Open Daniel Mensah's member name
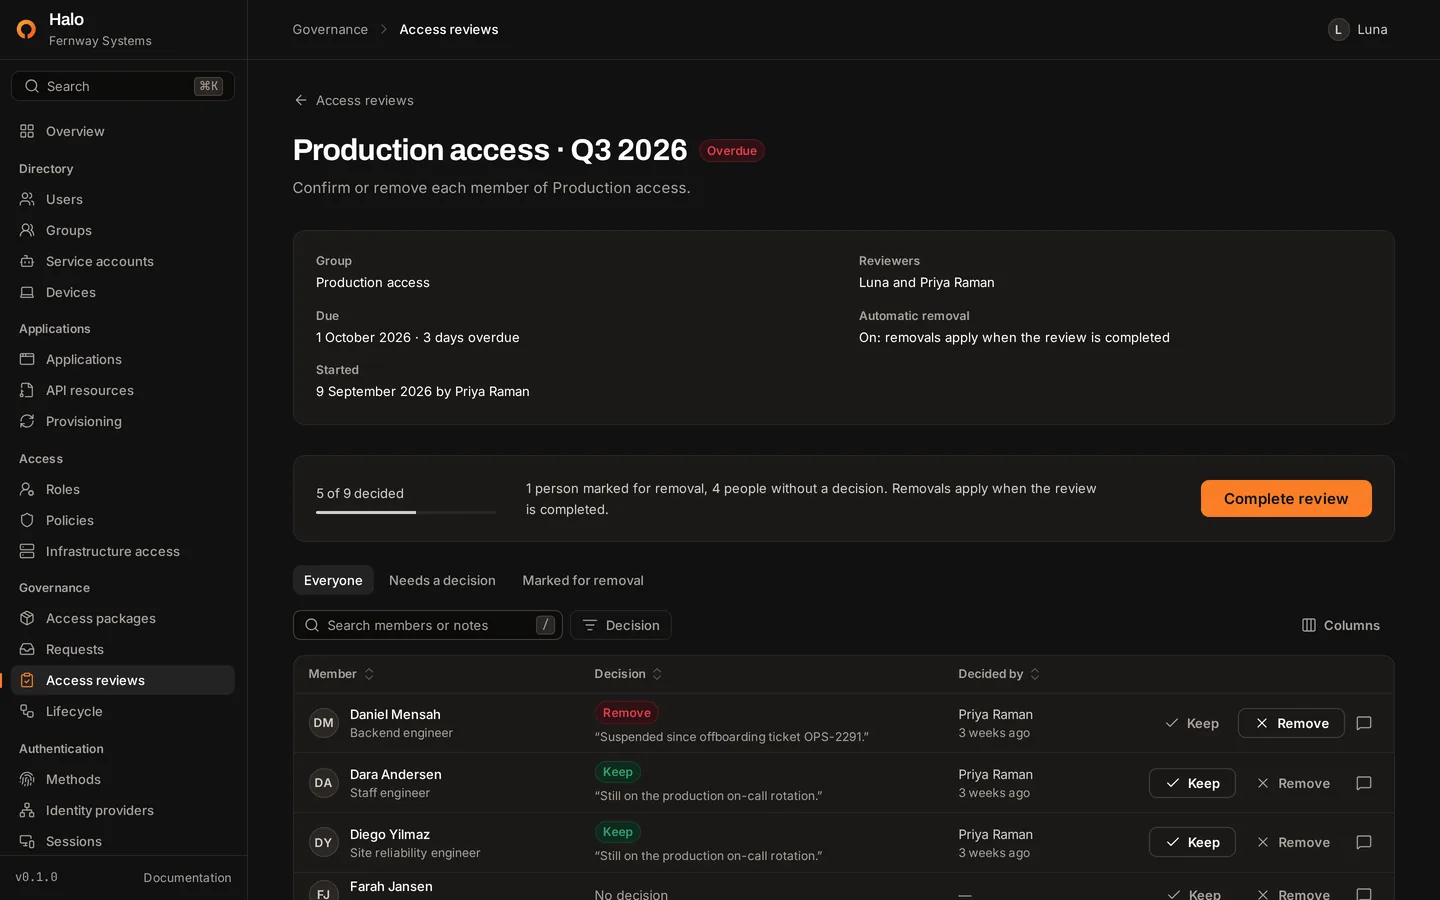The height and width of the screenshot is (900, 1440). (x=395, y=714)
